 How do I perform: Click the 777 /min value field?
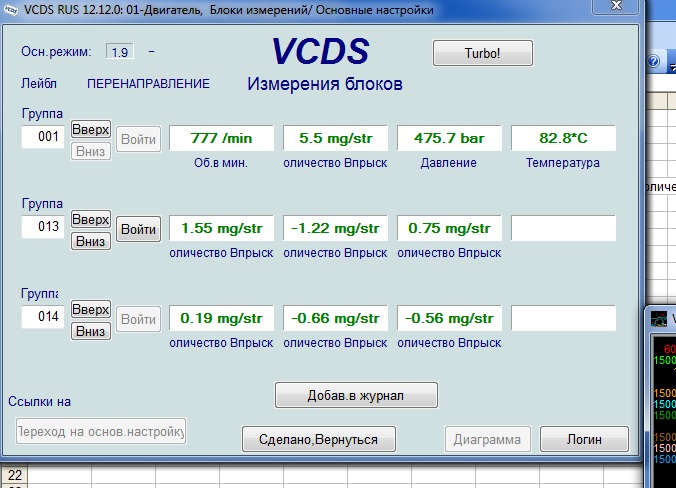[221, 138]
